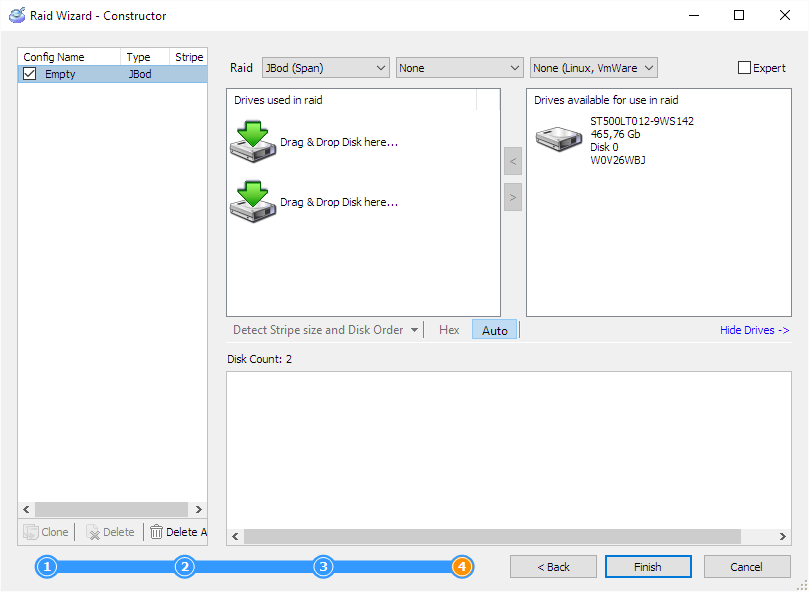Click the first Drag & Drop Disk slot icon
Screen dimensions: 809x592
tap(253, 142)
